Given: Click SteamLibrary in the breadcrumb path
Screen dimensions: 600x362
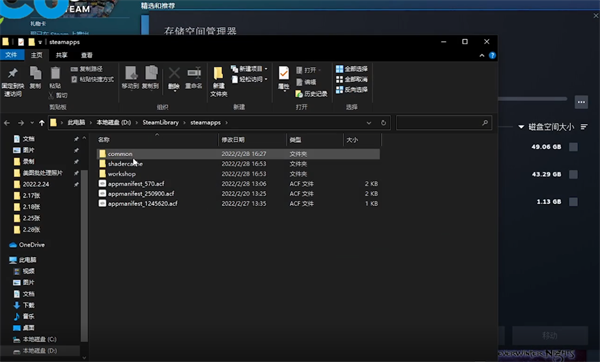Looking at the screenshot, I should click(x=161, y=122).
